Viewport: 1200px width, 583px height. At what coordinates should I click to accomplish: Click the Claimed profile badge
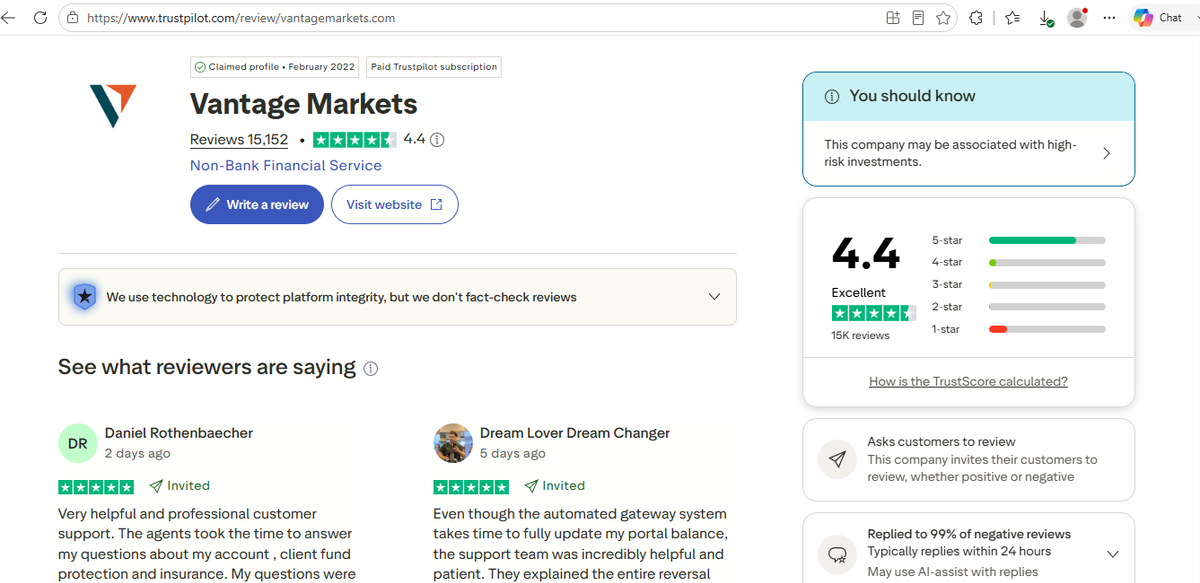coord(274,67)
